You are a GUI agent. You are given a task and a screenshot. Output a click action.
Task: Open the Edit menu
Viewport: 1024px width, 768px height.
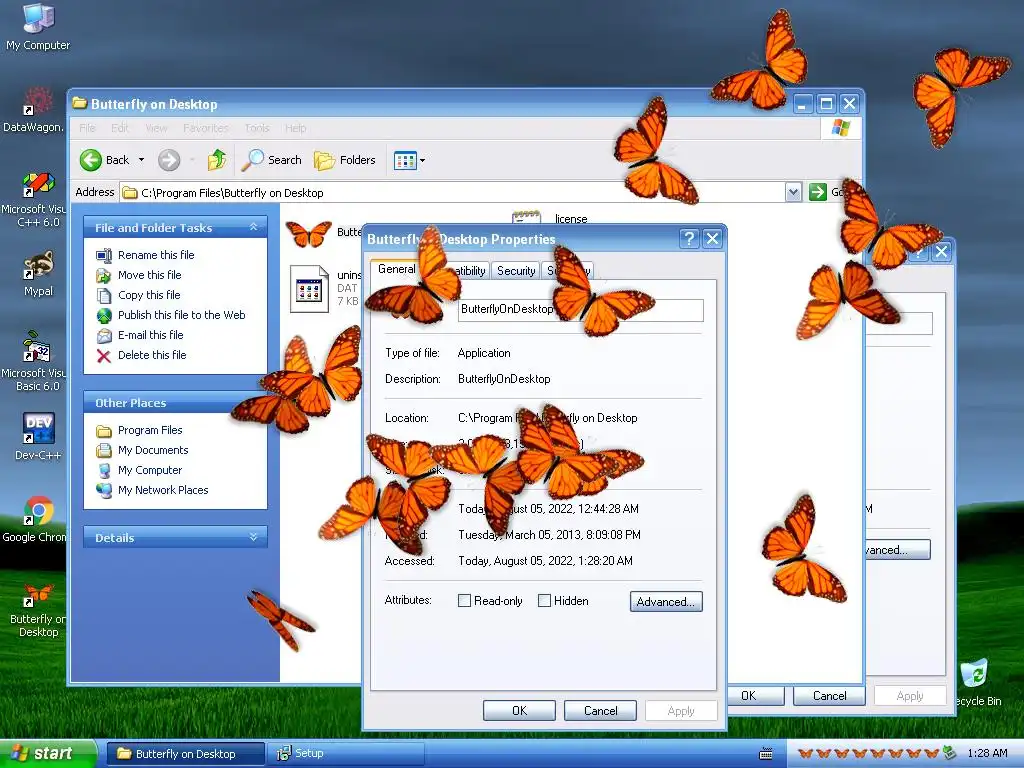tap(120, 128)
